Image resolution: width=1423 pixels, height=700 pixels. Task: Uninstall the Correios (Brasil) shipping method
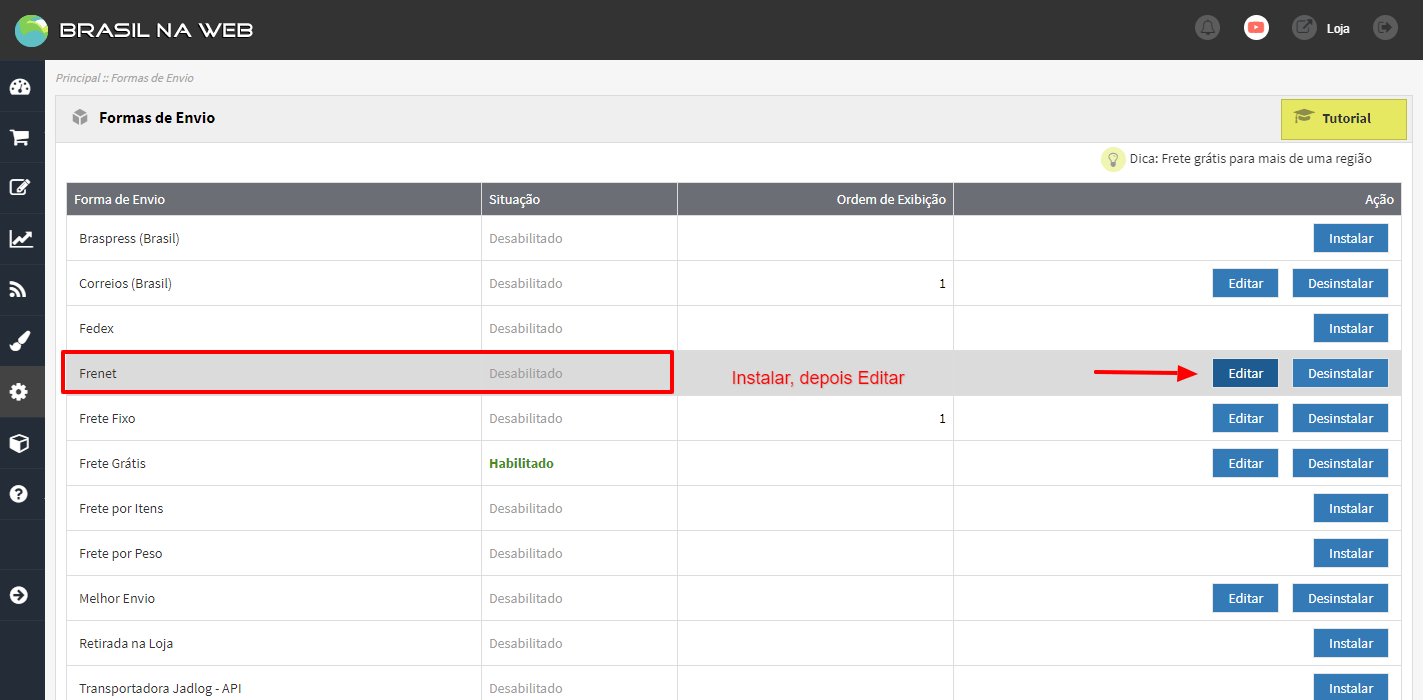click(1340, 283)
